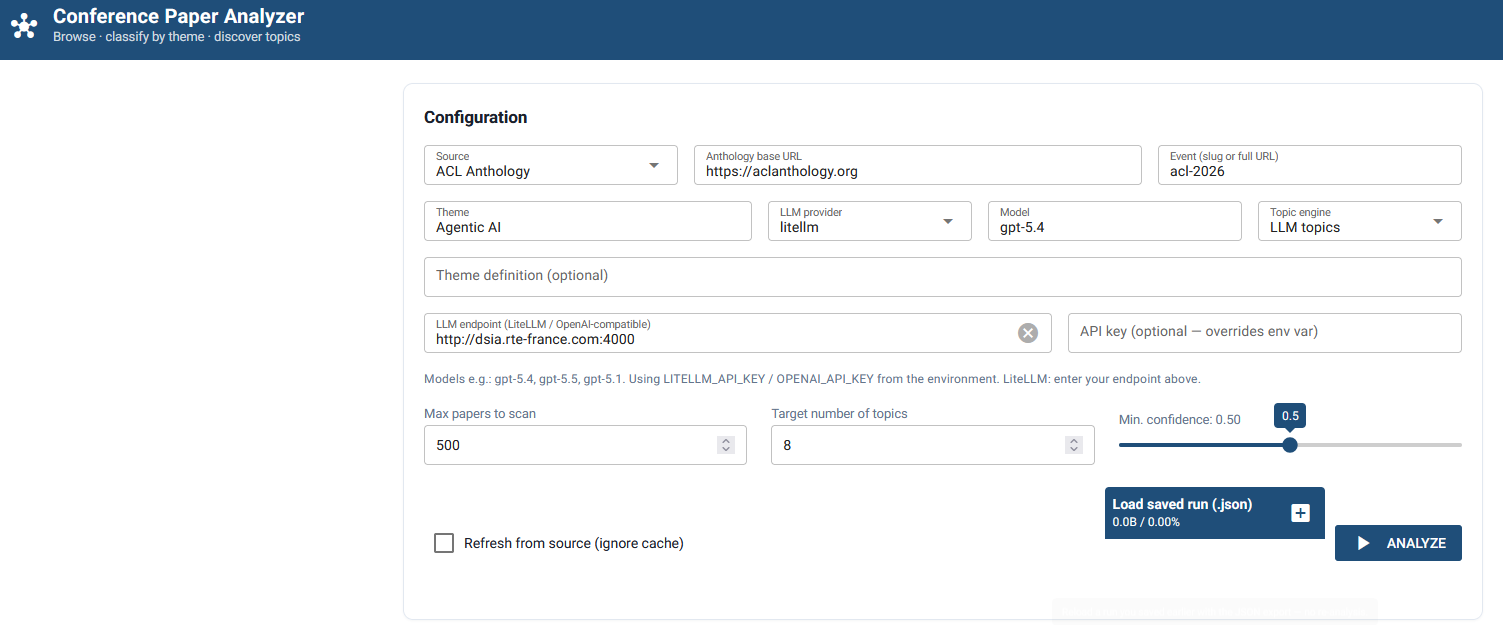Start analysis with the Analyze button
The width and height of the screenshot is (1503, 637).
tap(1398, 543)
